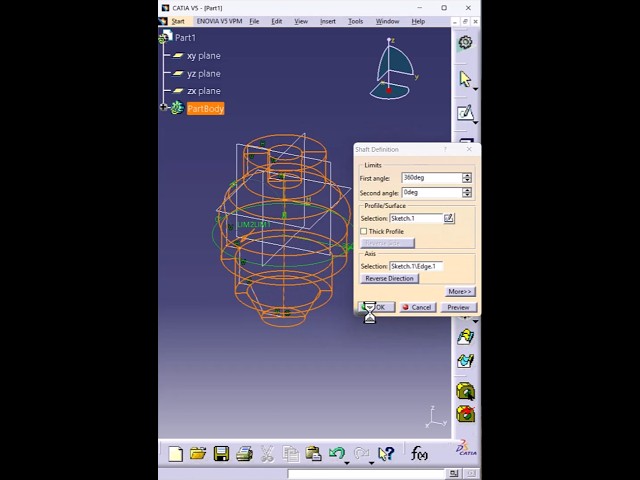Click the Part1 root node icon
Viewport: 640px width, 480px height.
(x=165, y=37)
